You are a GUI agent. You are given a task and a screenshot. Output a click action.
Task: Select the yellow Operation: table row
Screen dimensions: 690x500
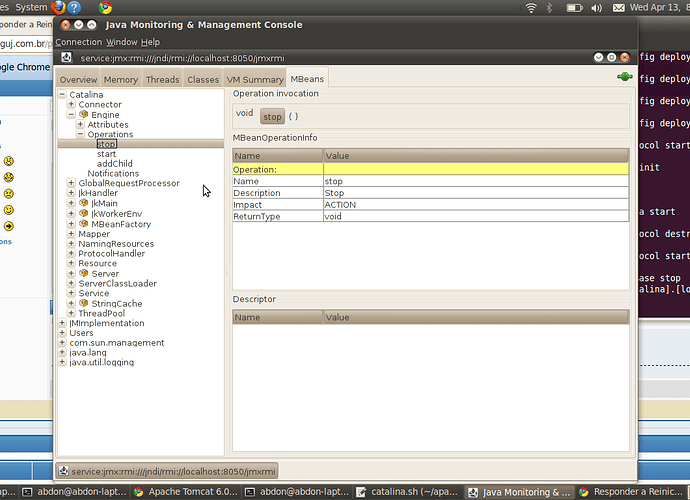coord(431,169)
